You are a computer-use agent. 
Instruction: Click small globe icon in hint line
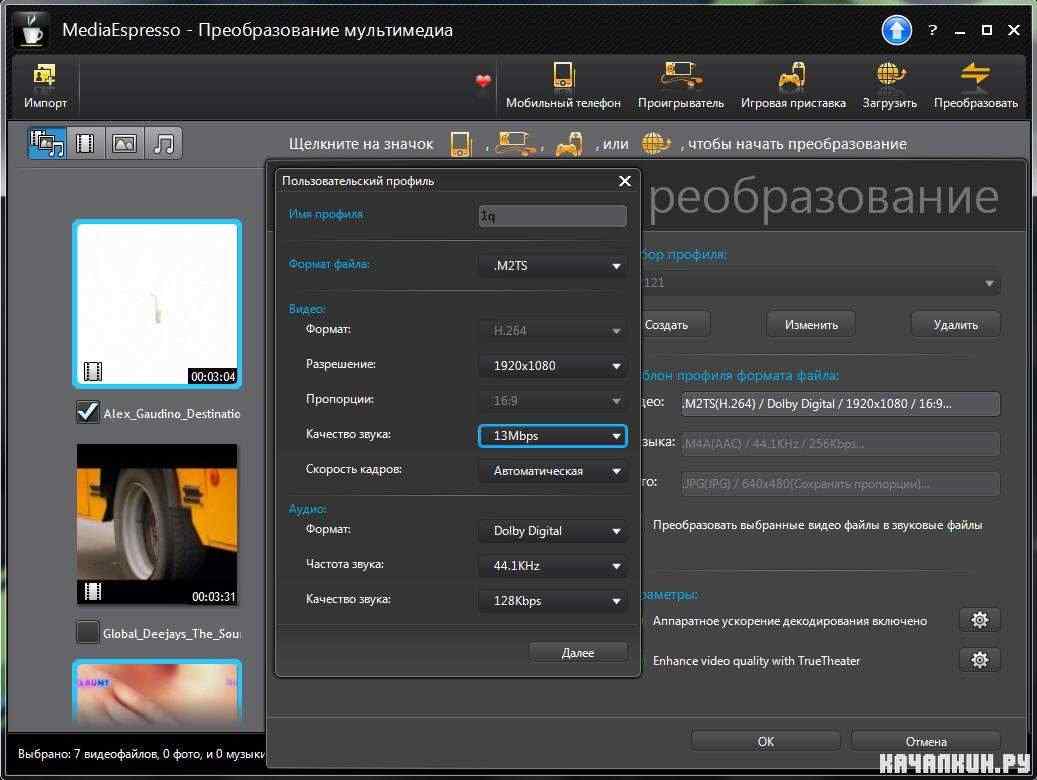[x=655, y=144]
